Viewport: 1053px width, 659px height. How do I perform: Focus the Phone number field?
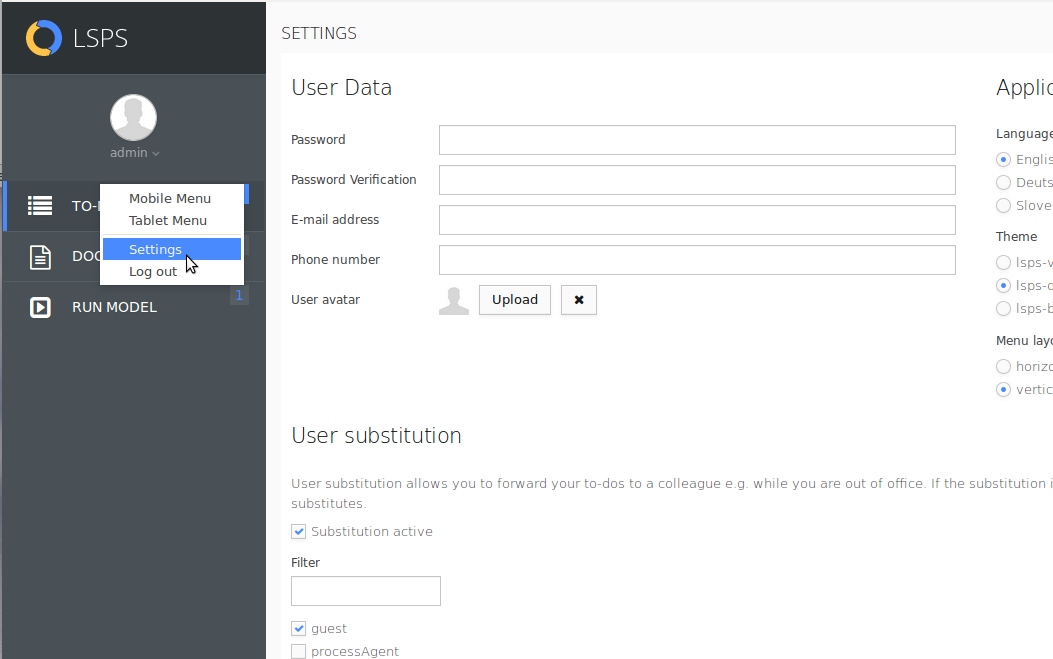click(x=697, y=260)
